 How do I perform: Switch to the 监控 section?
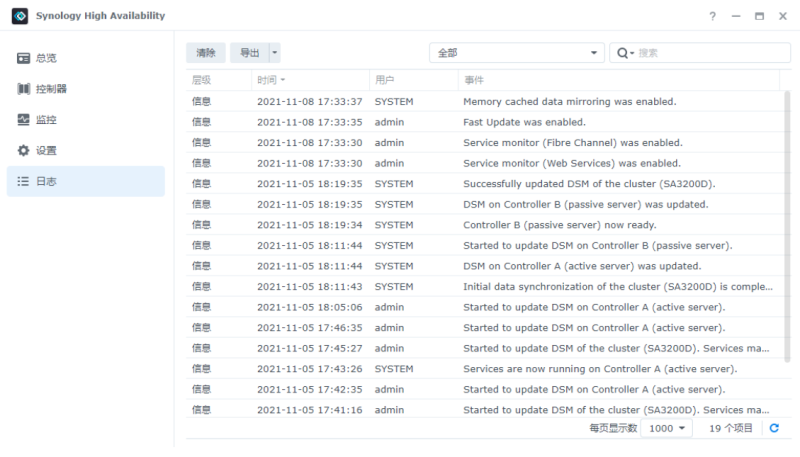[86, 120]
